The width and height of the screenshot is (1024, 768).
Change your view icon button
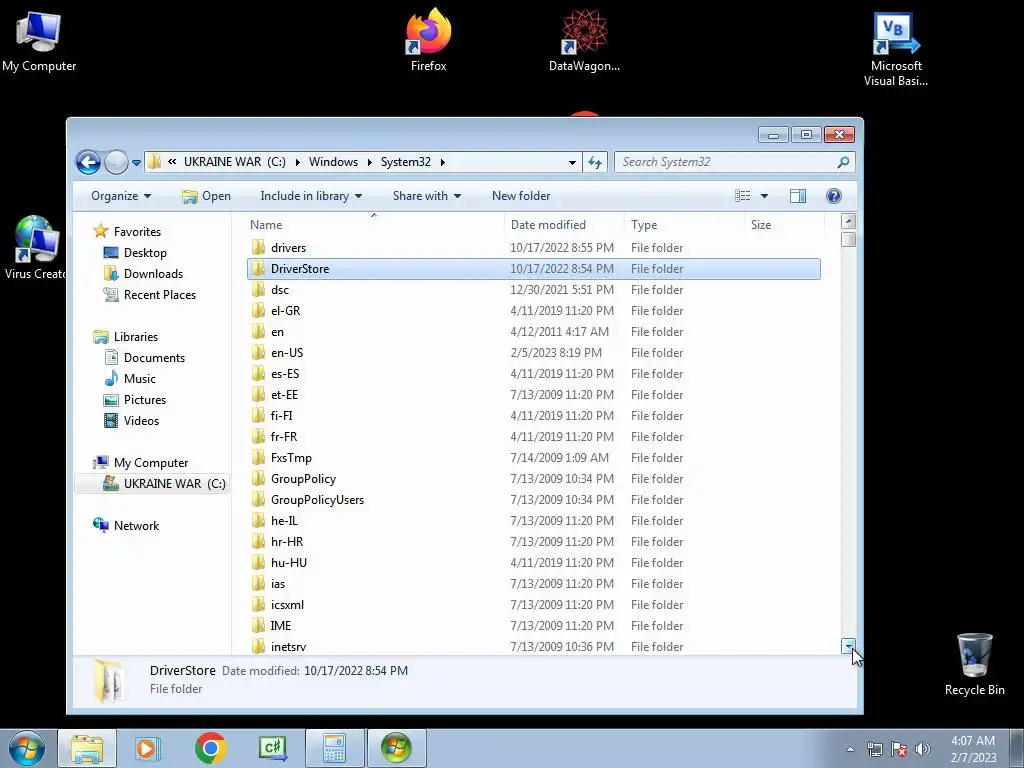click(x=743, y=196)
